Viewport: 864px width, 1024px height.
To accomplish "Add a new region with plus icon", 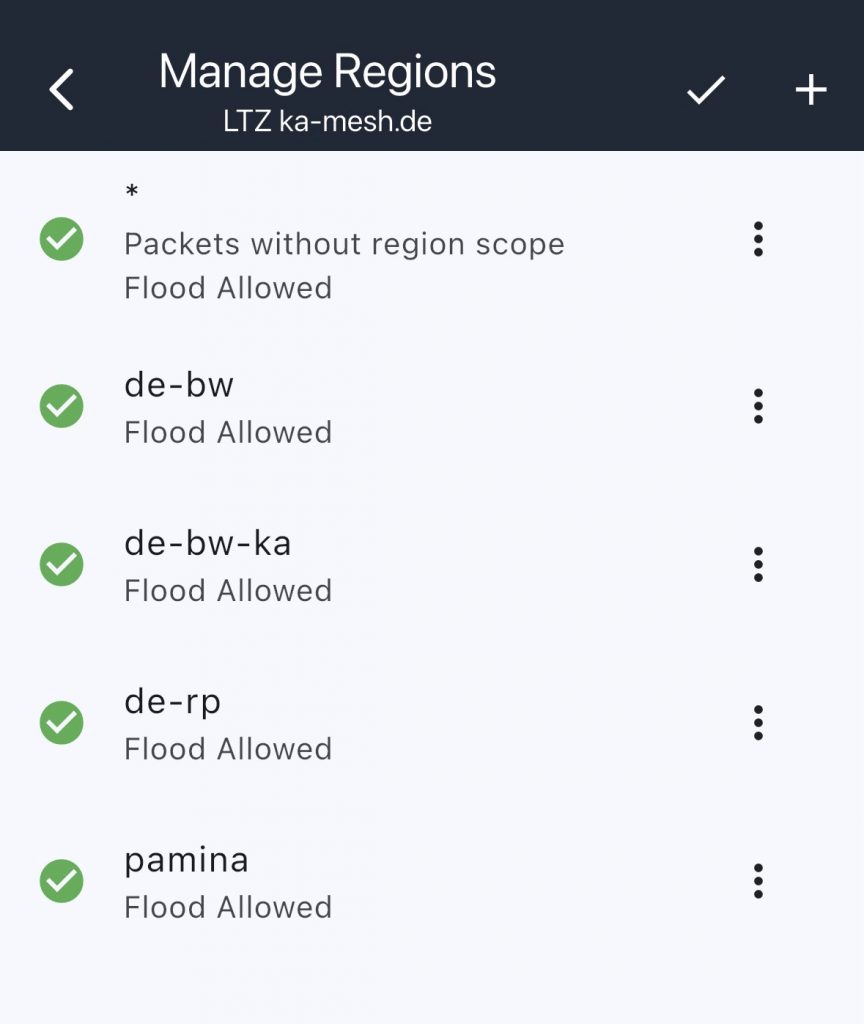I will pyautogui.click(x=810, y=91).
